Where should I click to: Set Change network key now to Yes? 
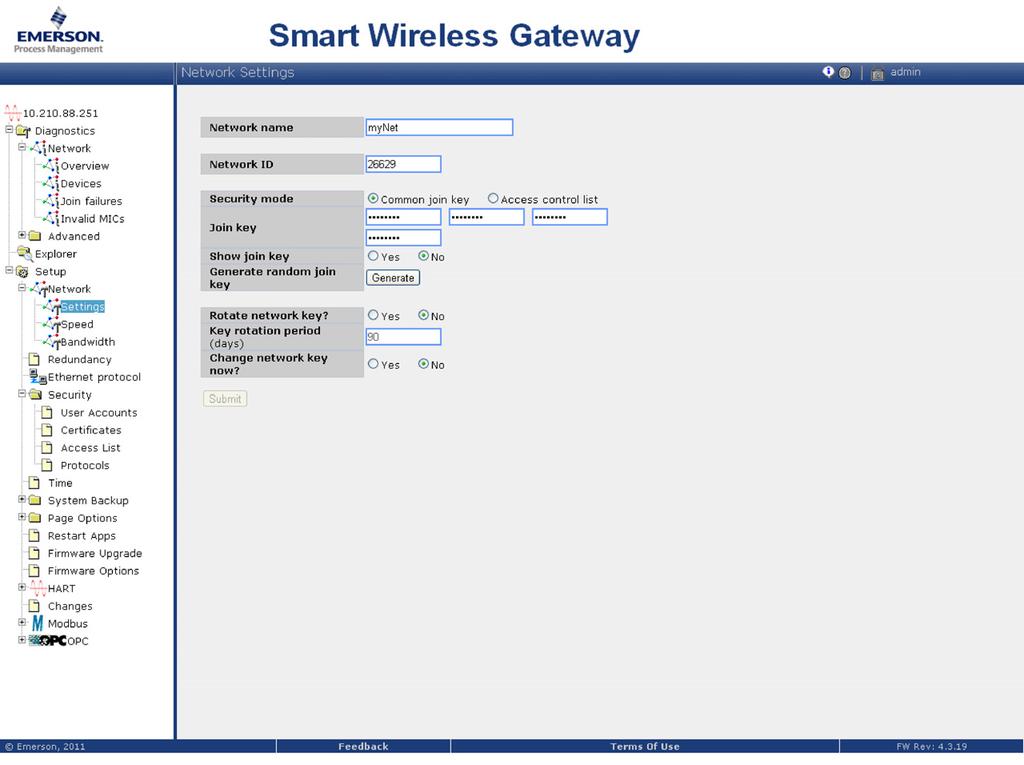pos(373,364)
